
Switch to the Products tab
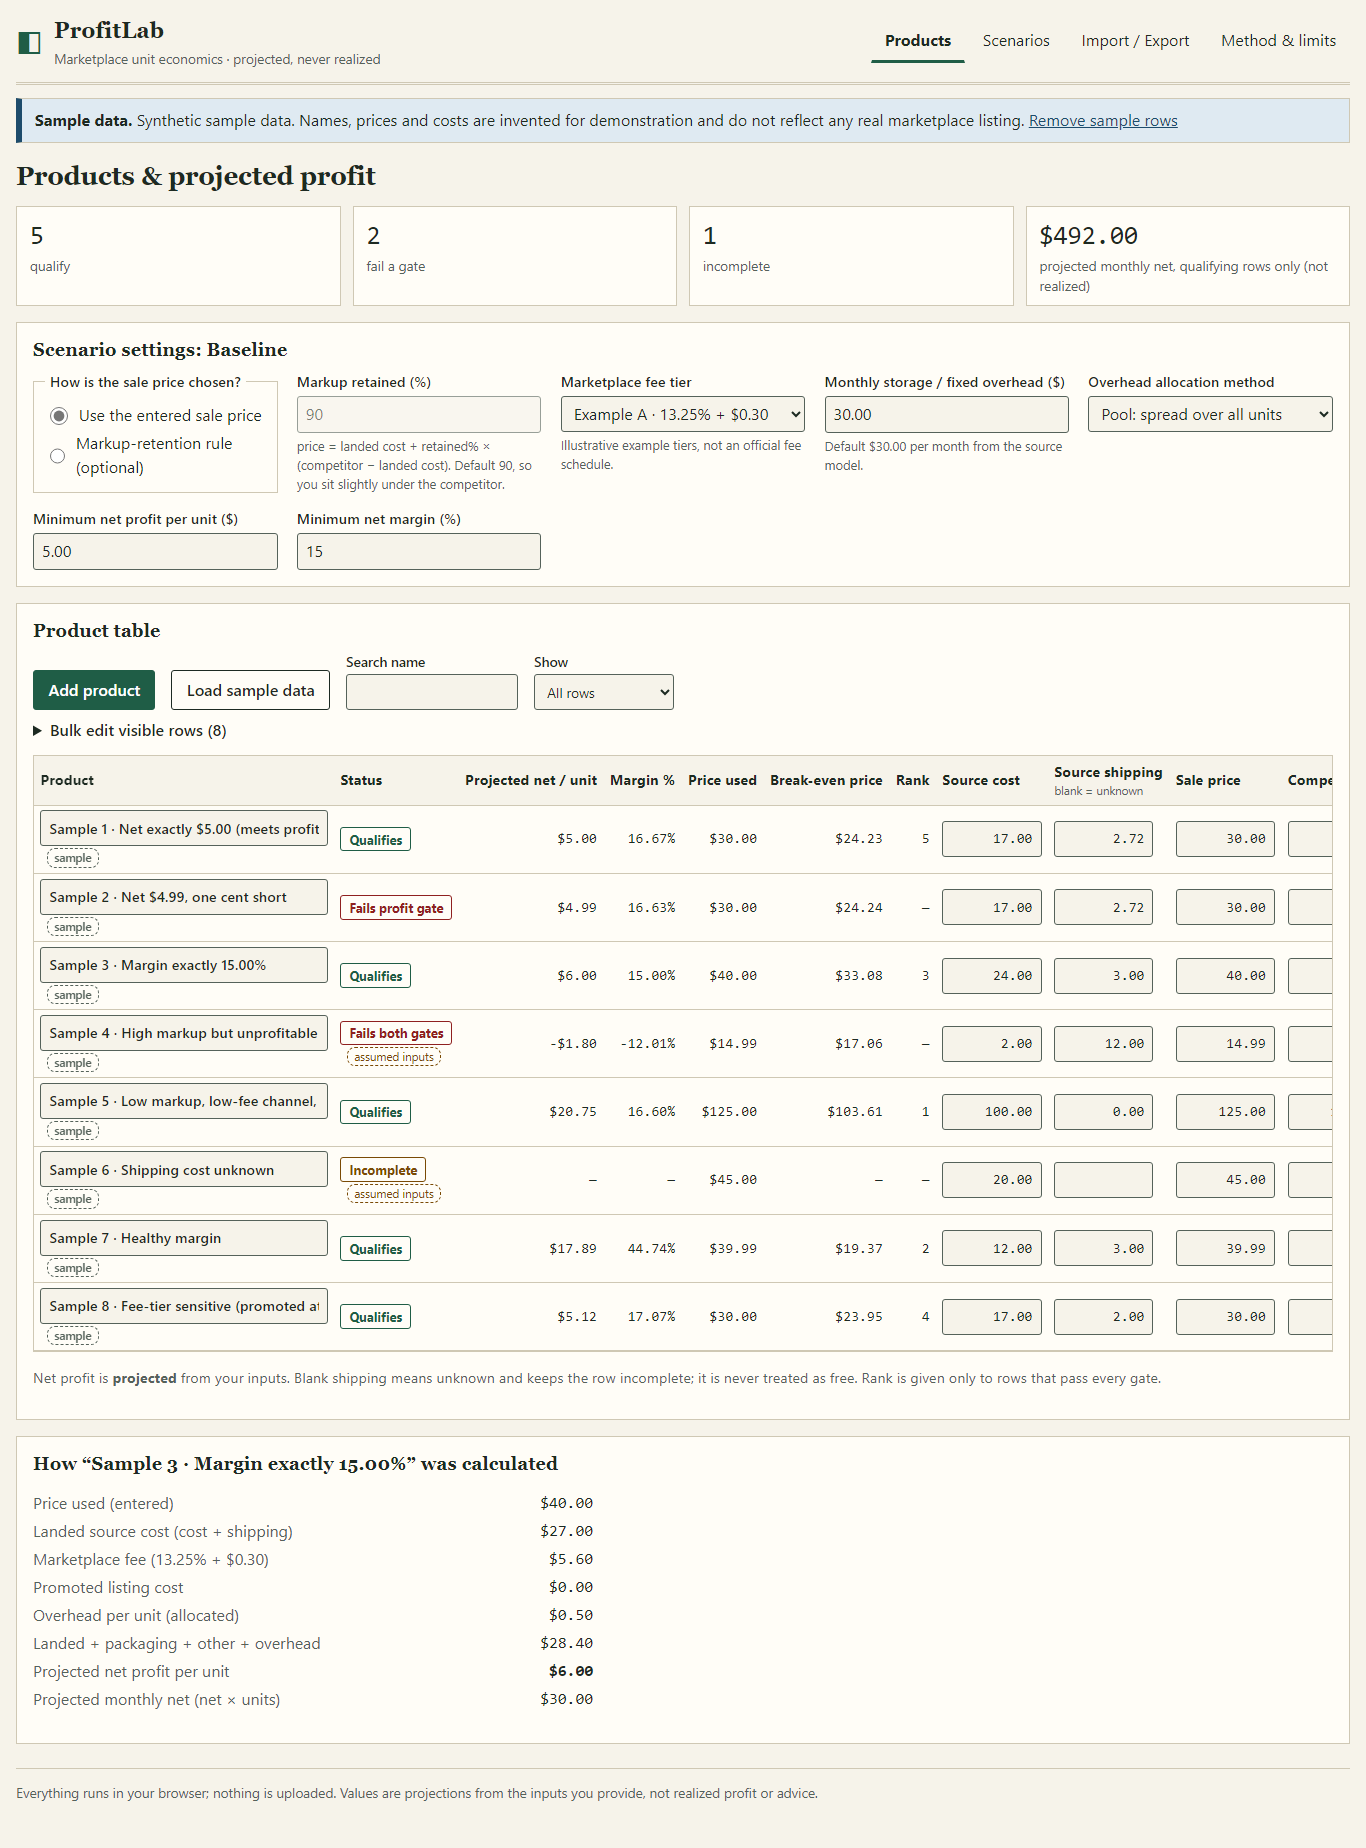[x=918, y=41]
